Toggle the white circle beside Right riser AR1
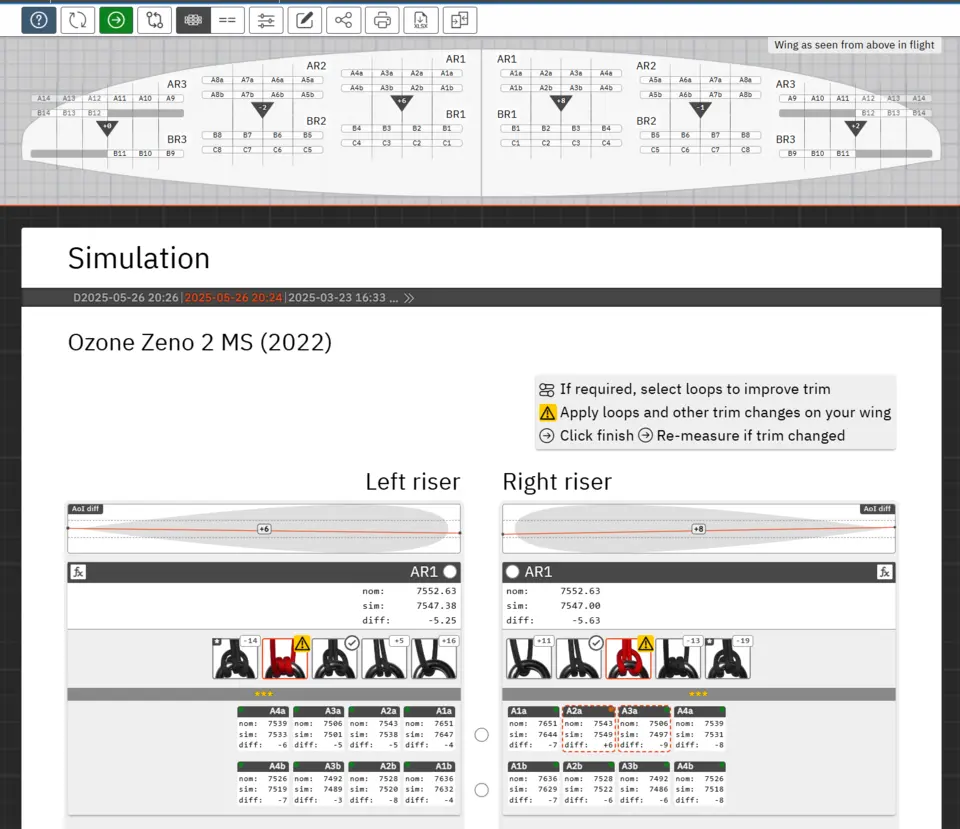This screenshot has width=960, height=829. 512,572
